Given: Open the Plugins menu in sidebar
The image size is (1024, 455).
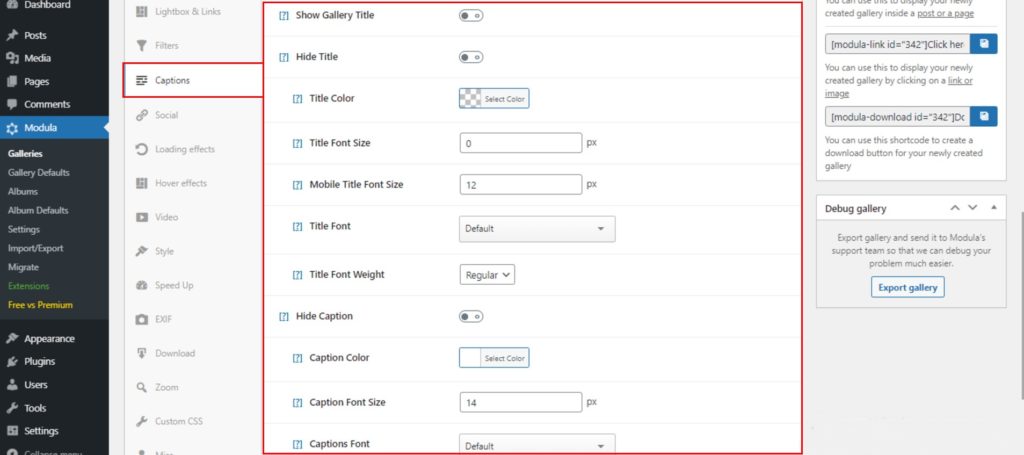Looking at the screenshot, I should 39,362.
